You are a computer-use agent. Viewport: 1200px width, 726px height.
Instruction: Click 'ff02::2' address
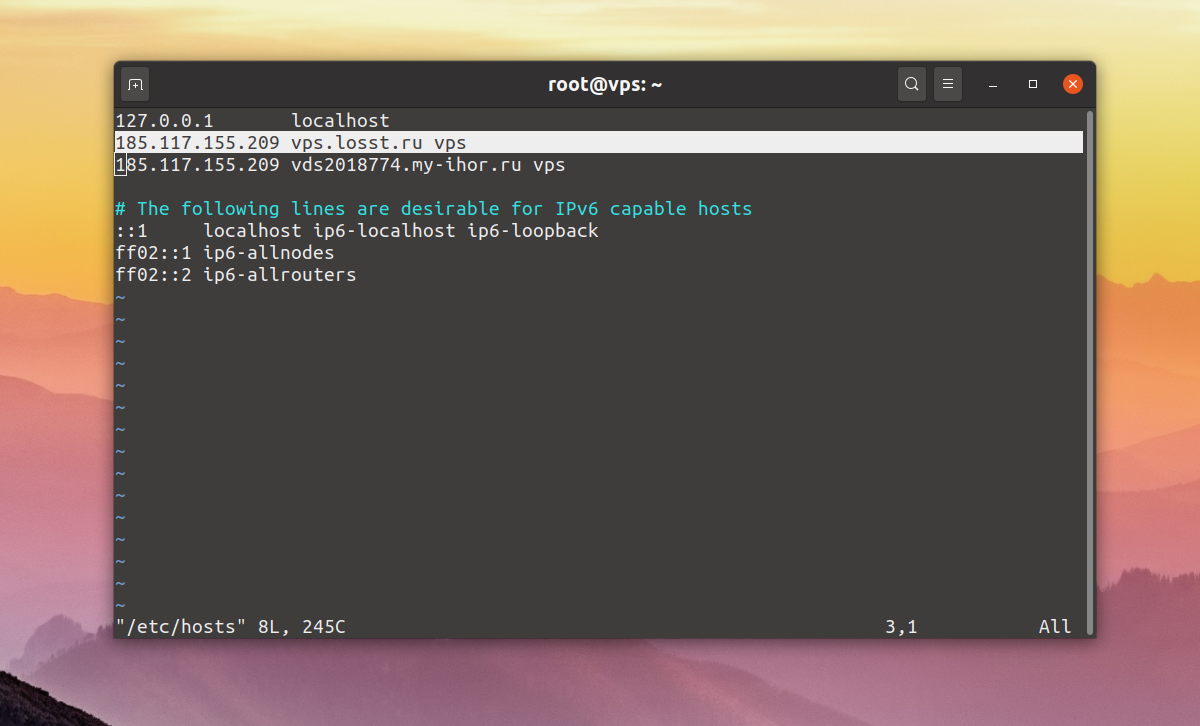(154, 274)
